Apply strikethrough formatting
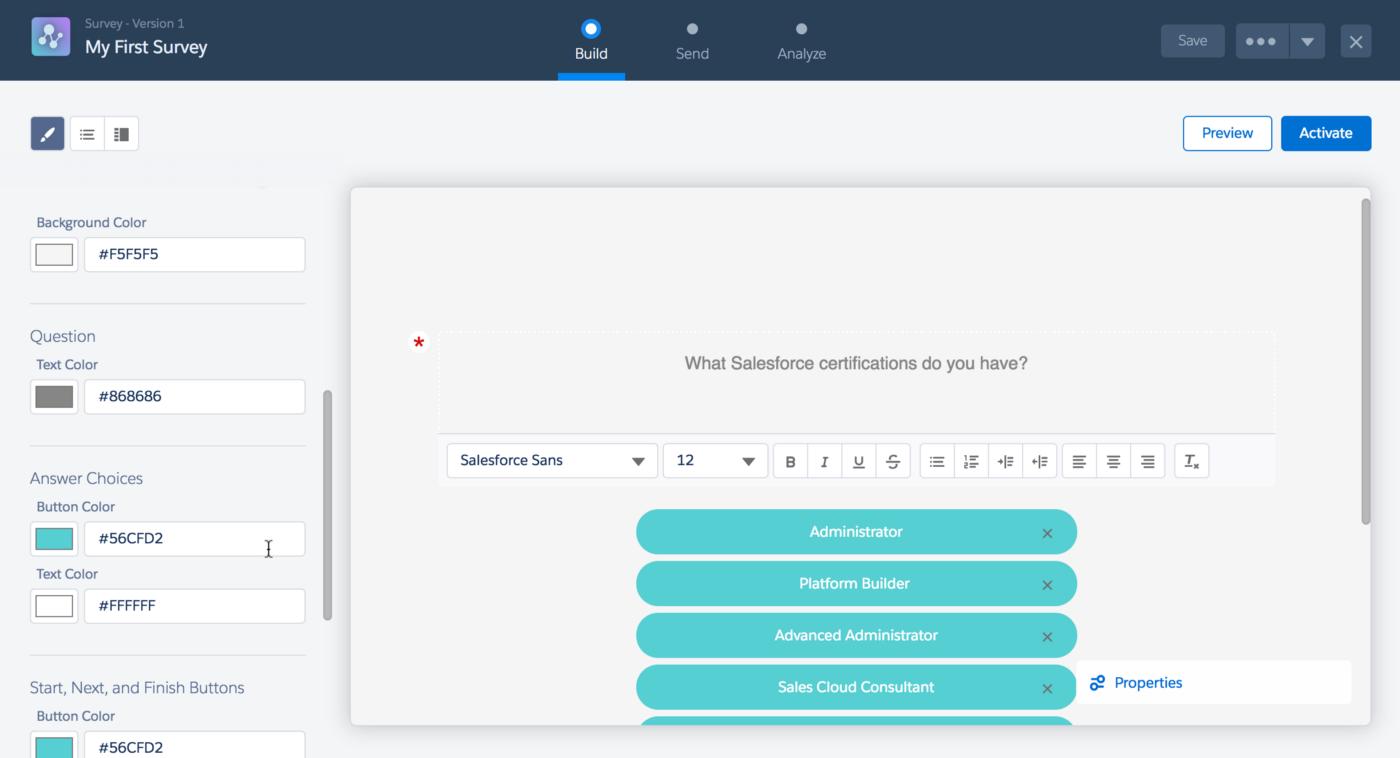This screenshot has width=1400, height=758. tap(892, 461)
